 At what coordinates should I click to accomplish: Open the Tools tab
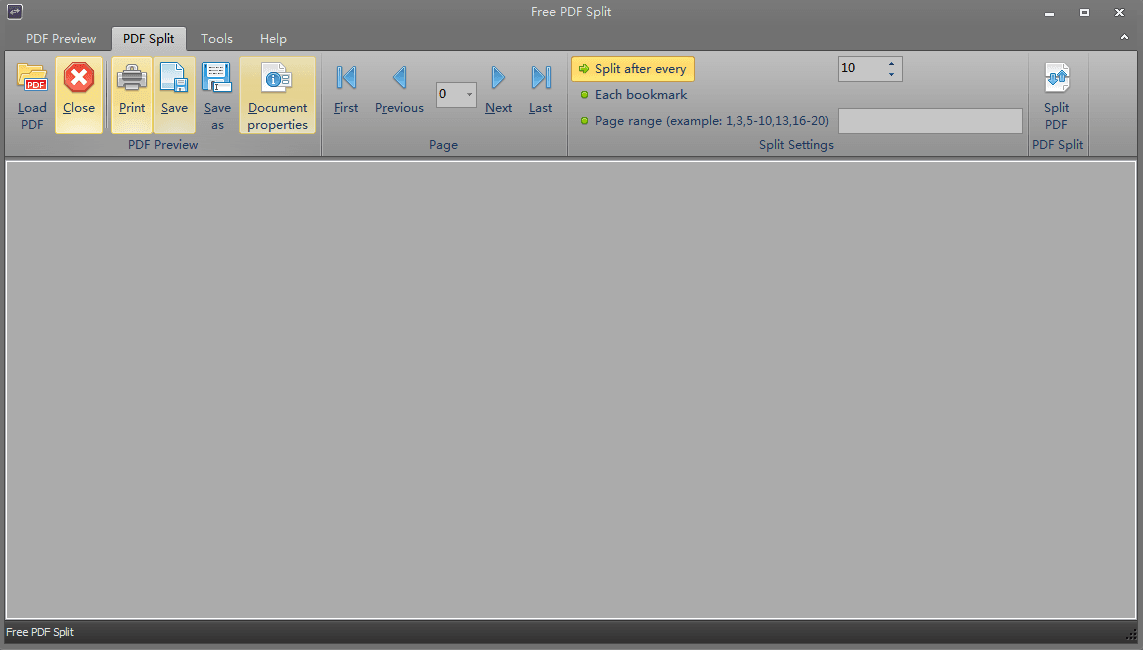pyautogui.click(x=216, y=39)
